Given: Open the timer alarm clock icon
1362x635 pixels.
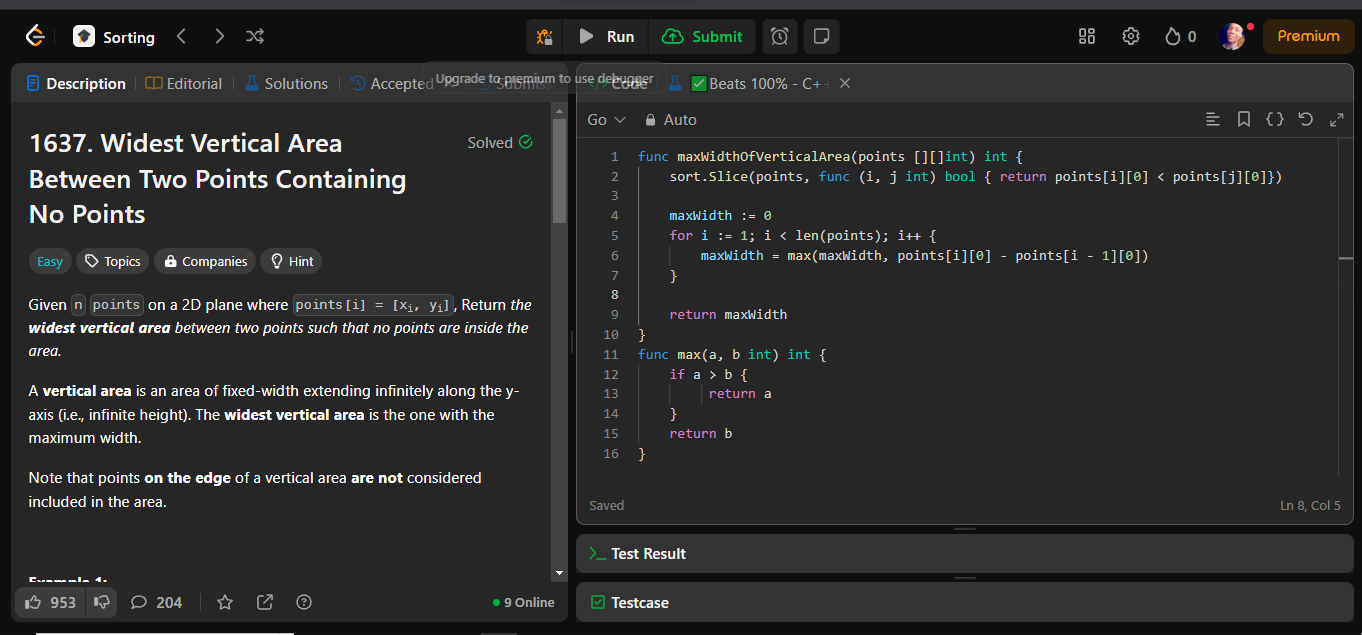Looking at the screenshot, I should [x=780, y=36].
